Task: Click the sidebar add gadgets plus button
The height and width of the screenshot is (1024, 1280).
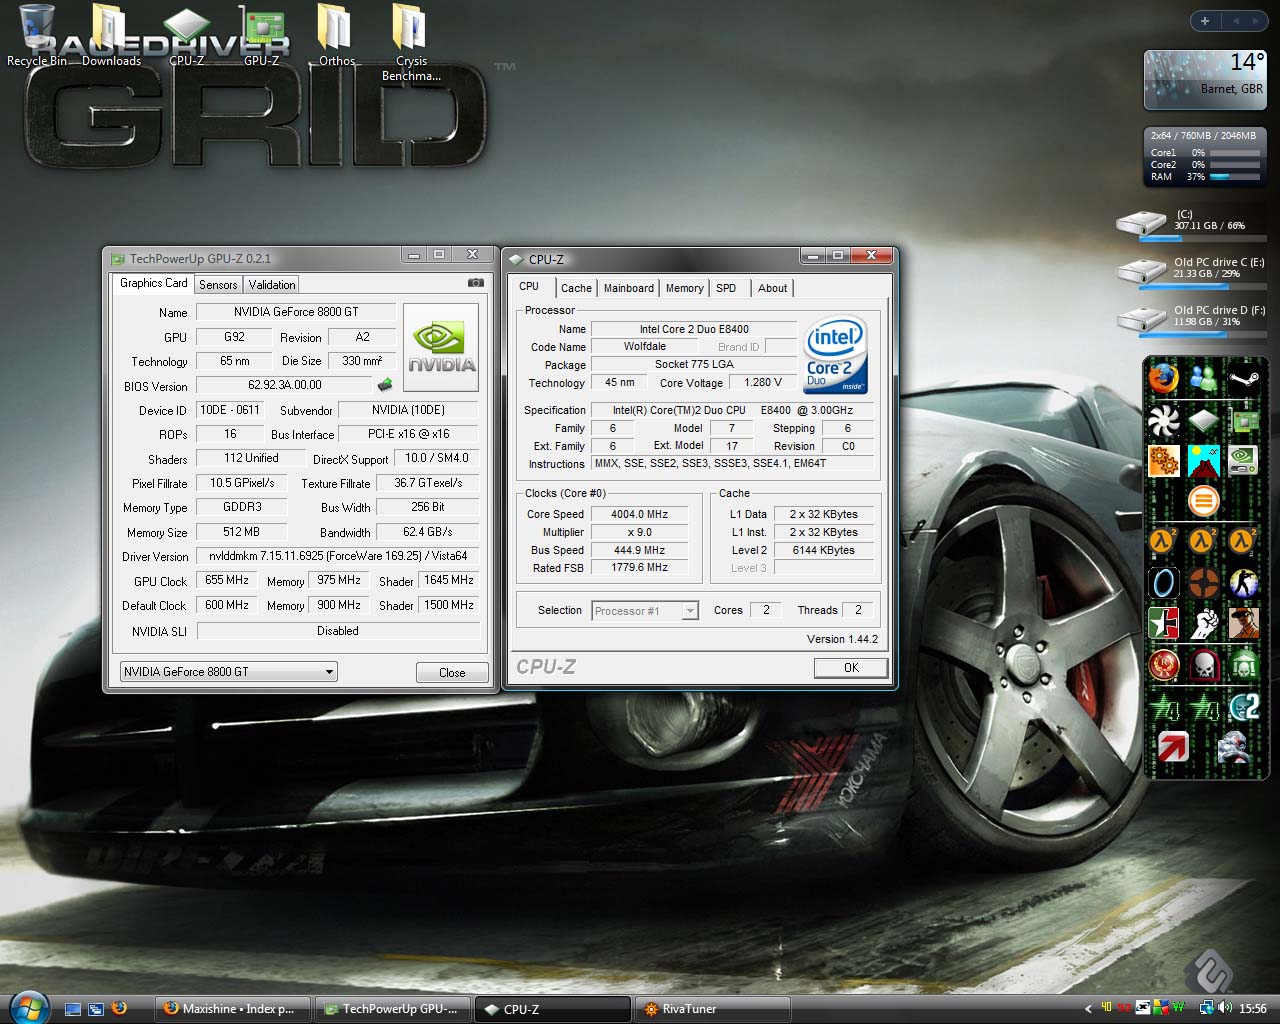Action: coord(1204,21)
